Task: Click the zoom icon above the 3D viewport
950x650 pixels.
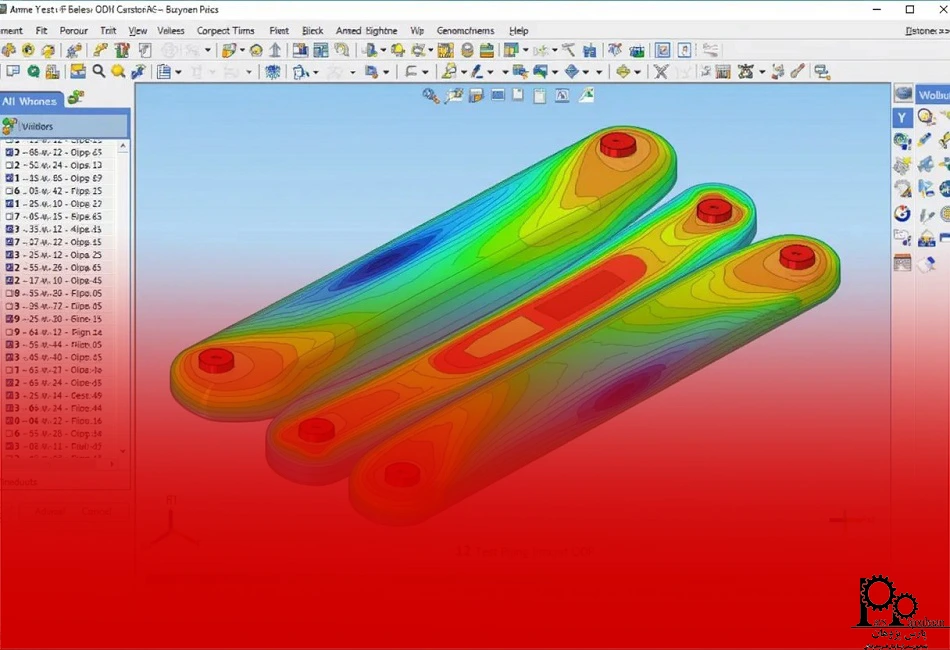Action: [x=431, y=96]
